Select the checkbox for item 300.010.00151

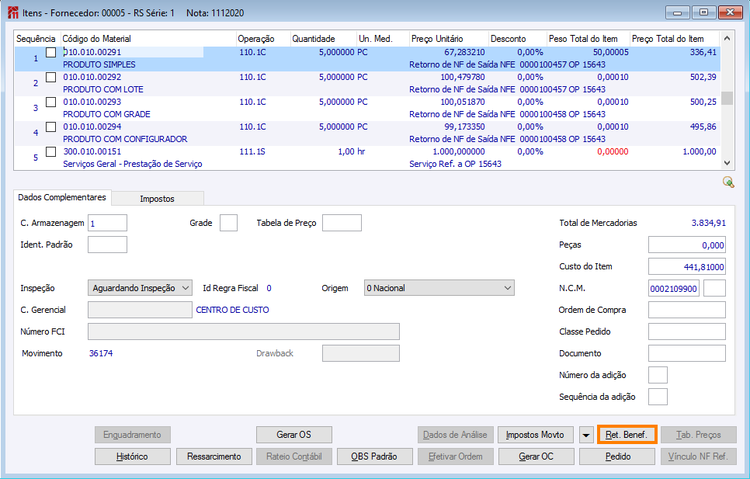click(51, 152)
